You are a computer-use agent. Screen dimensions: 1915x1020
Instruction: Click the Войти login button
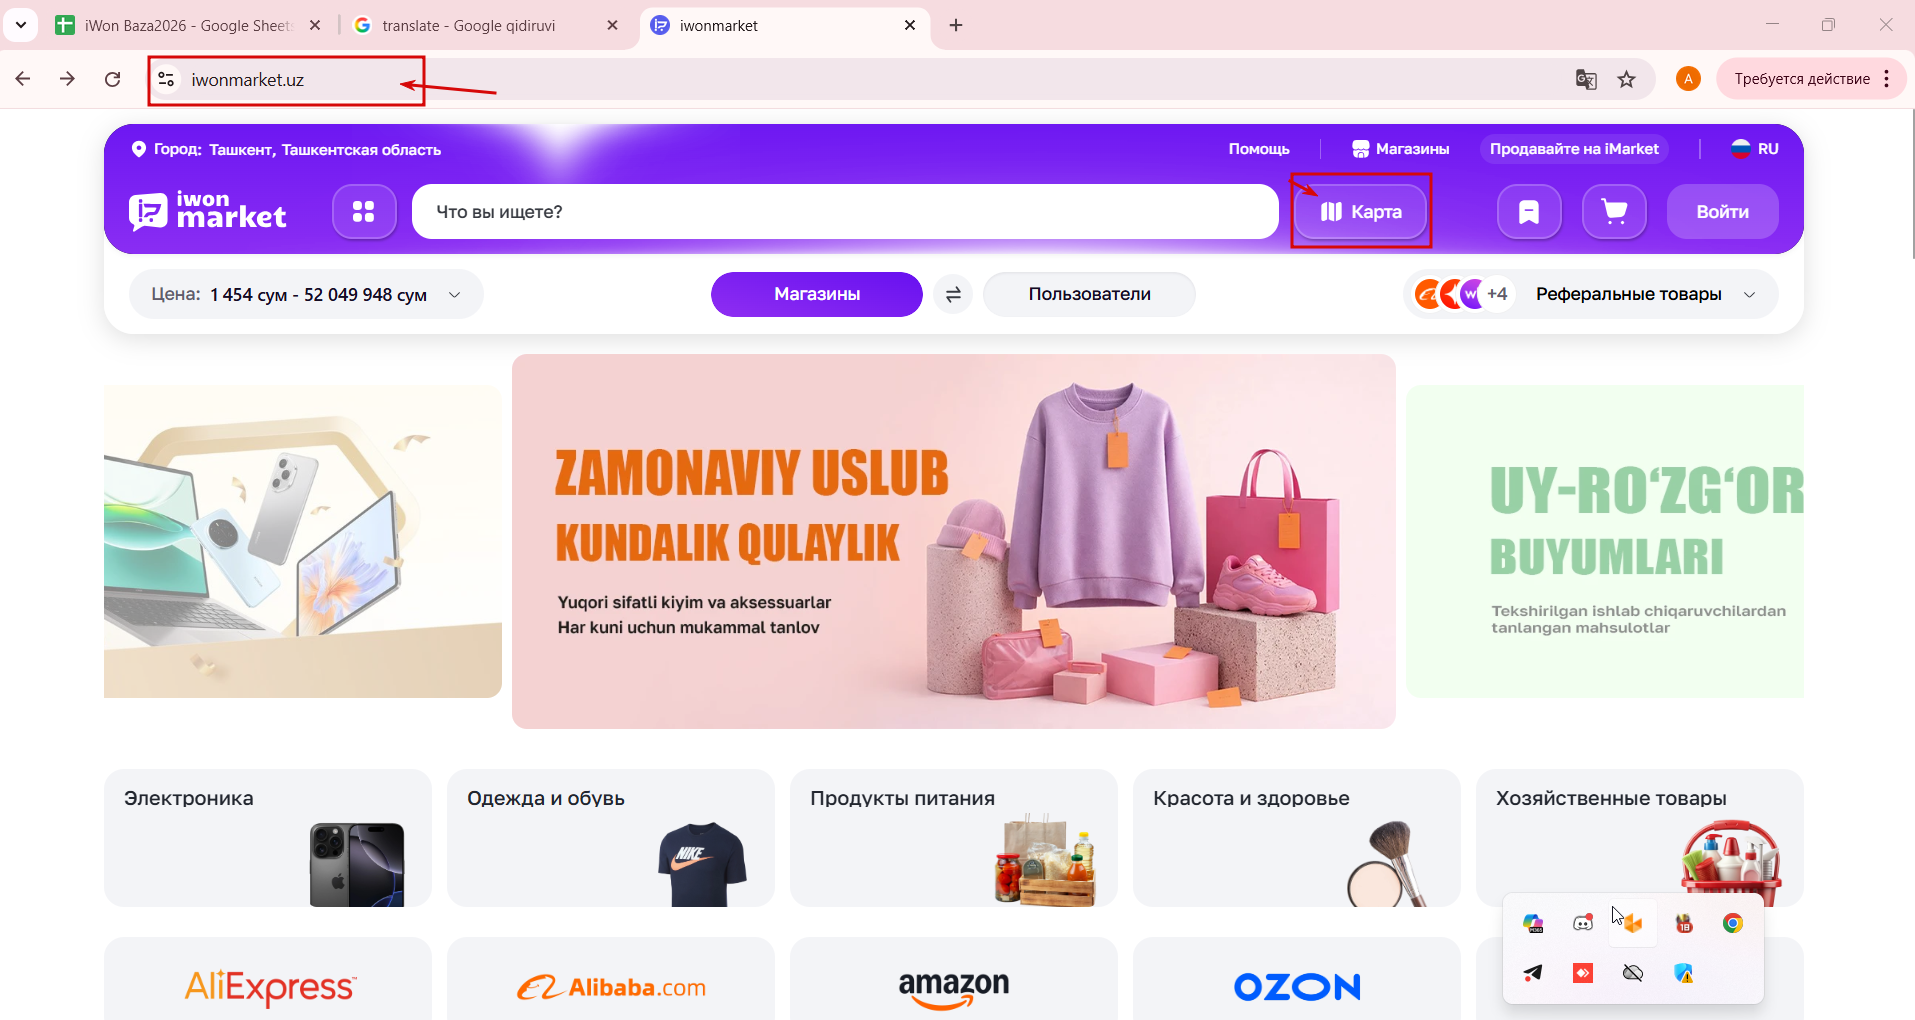1722,211
